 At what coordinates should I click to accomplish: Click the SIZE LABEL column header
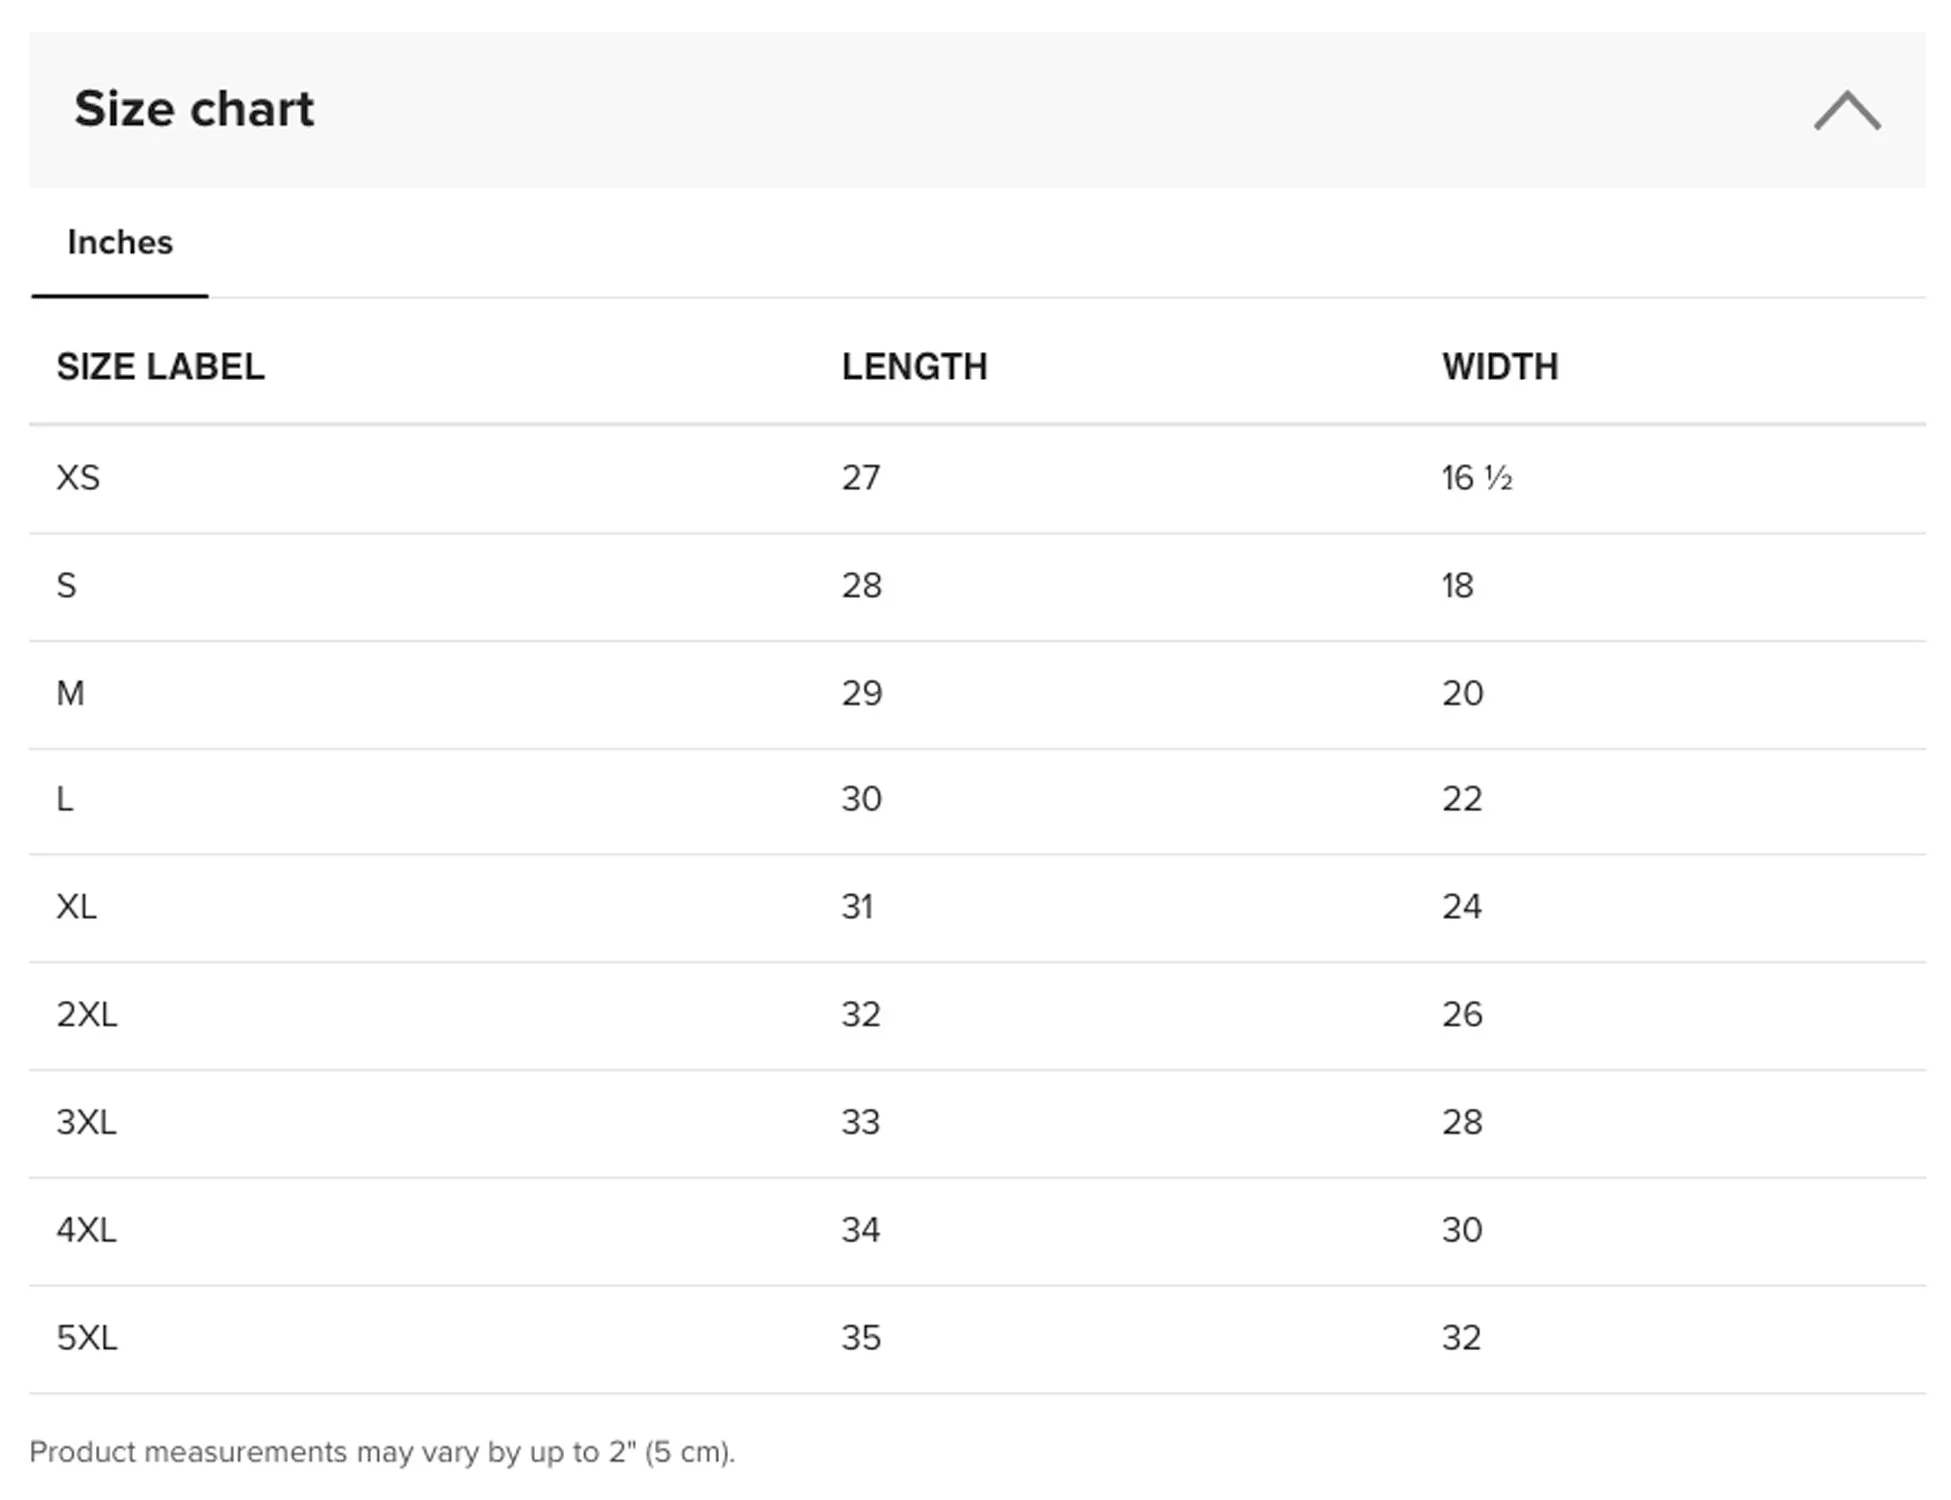[x=160, y=367]
